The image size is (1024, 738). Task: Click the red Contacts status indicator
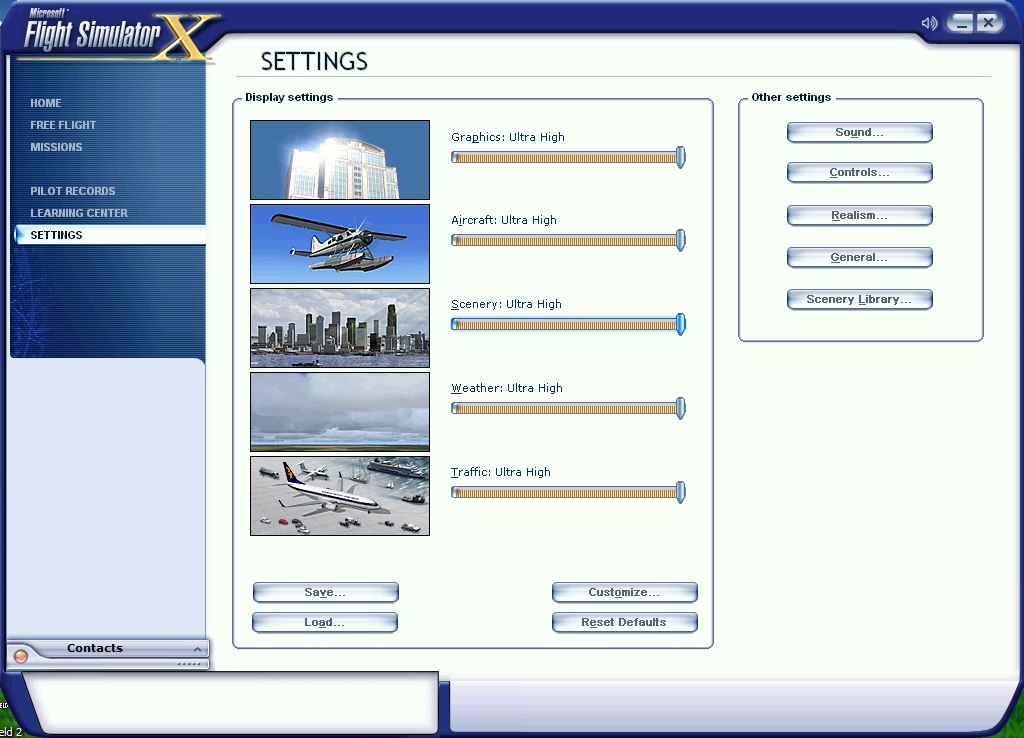pyautogui.click(x=21, y=656)
